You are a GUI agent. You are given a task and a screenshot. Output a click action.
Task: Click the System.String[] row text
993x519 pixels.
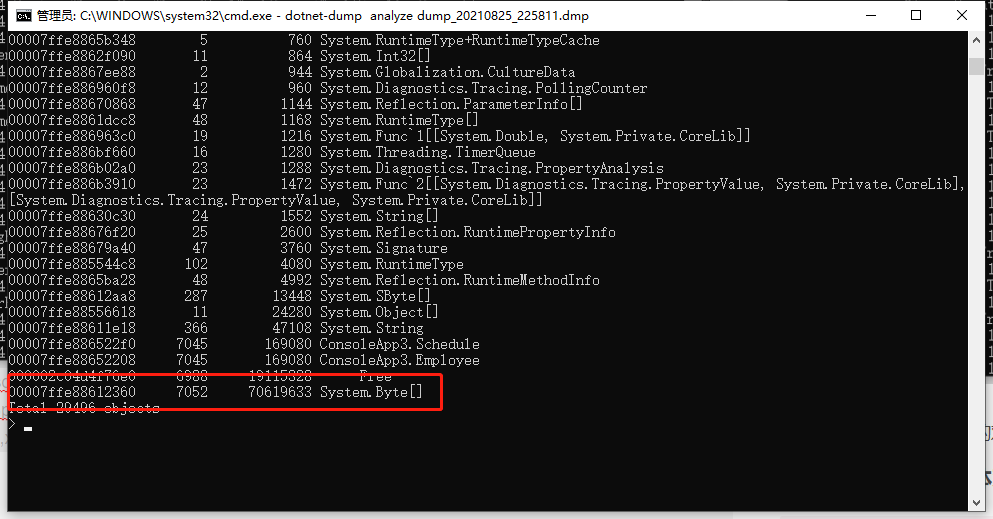click(x=379, y=216)
